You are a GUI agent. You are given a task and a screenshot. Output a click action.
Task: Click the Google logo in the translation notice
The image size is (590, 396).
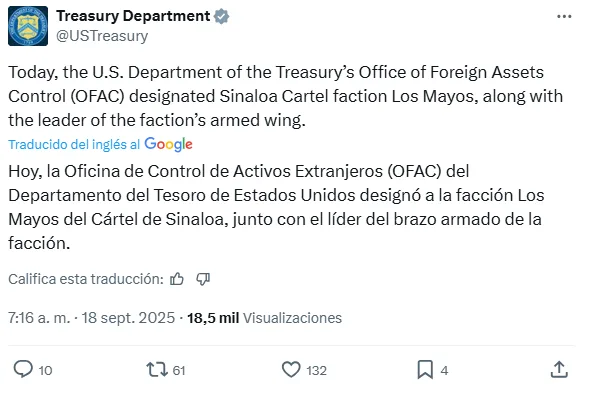pos(169,145)
